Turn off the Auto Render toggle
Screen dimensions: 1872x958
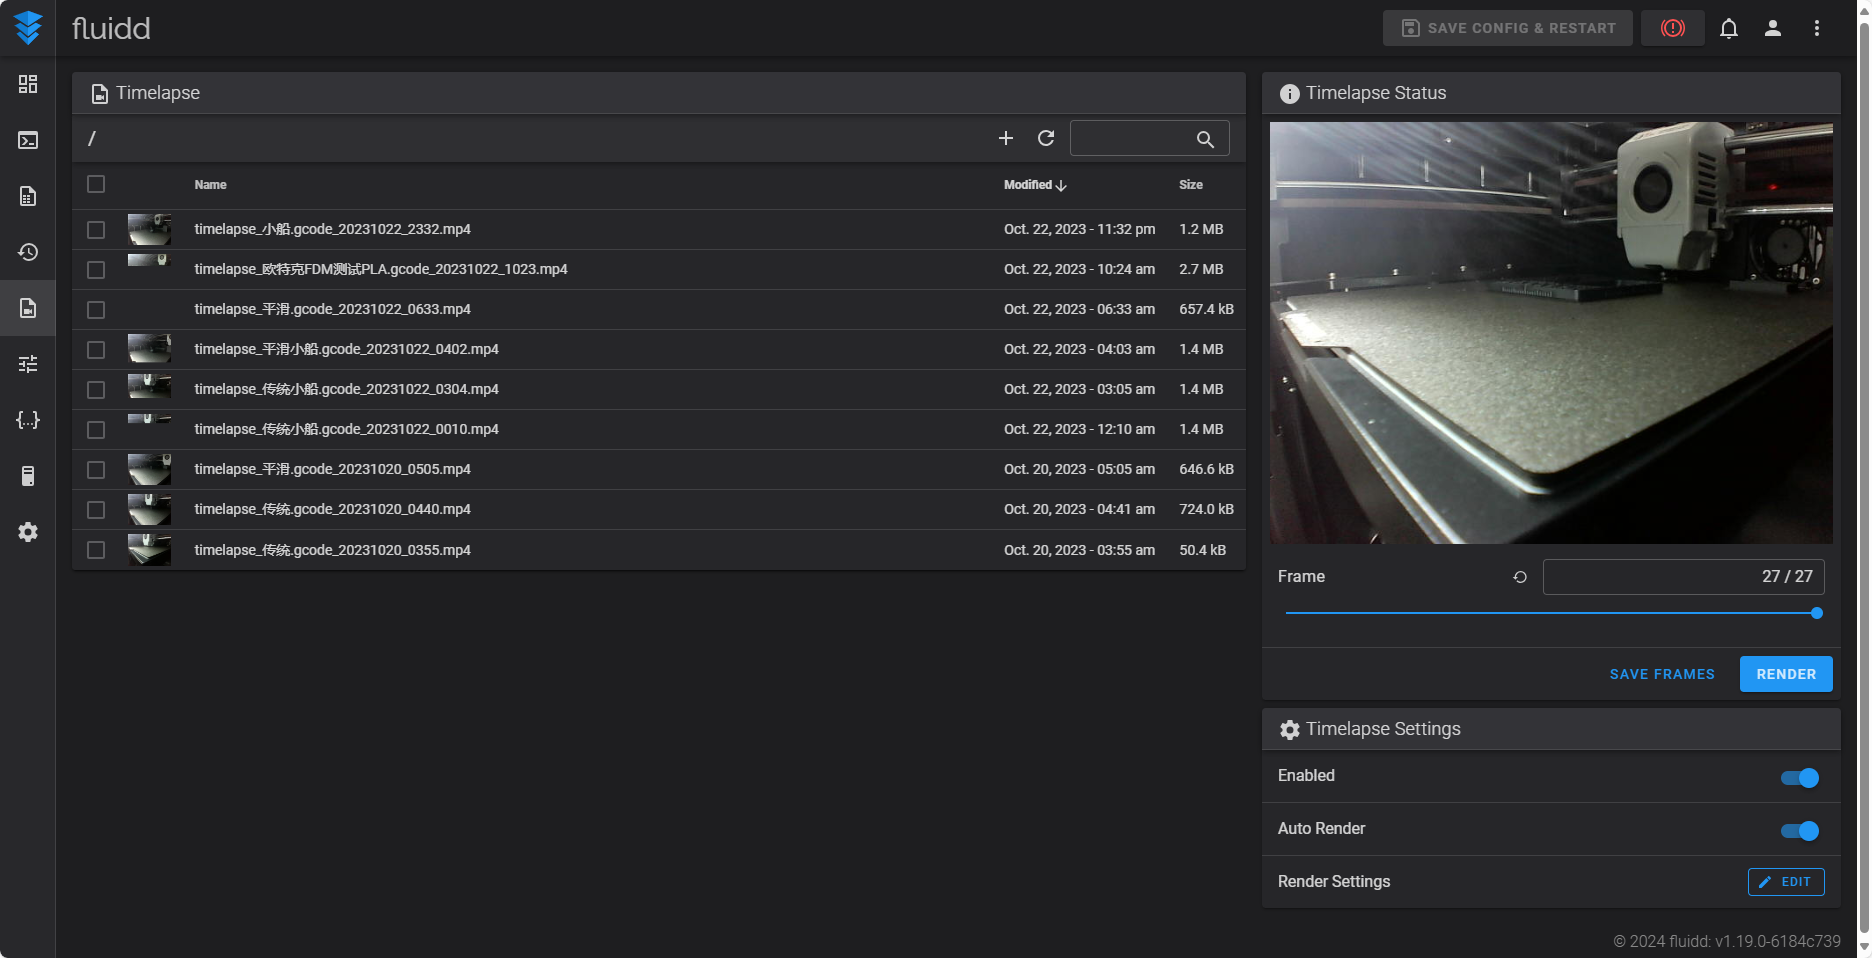click(1799, 831)
